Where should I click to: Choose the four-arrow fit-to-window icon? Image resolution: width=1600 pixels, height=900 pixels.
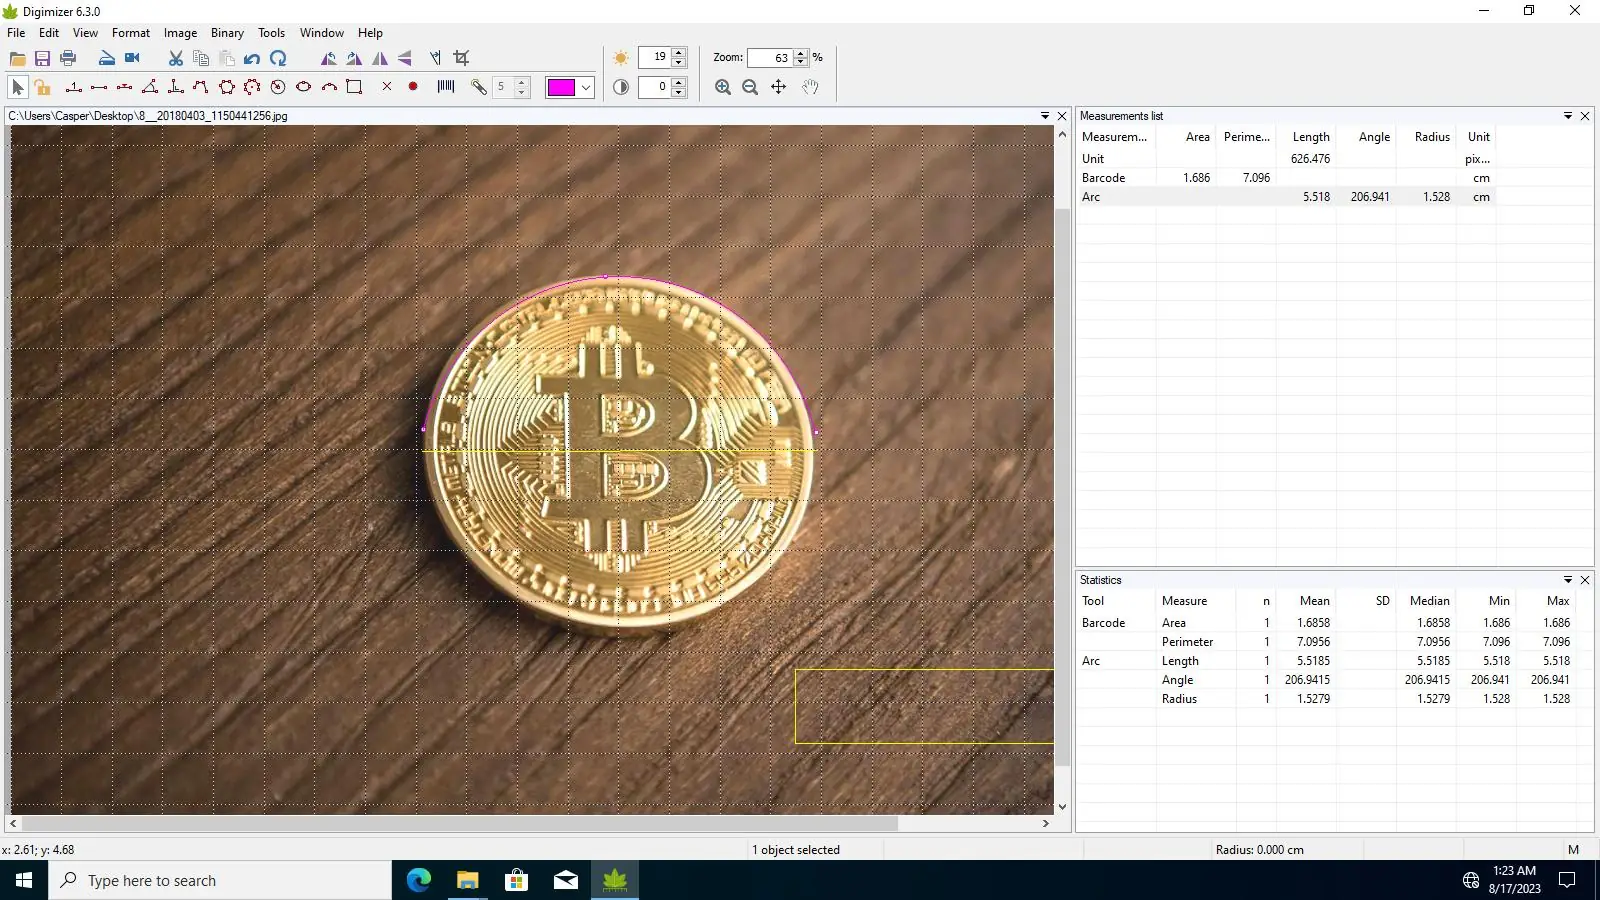click(x=778, y=87)
